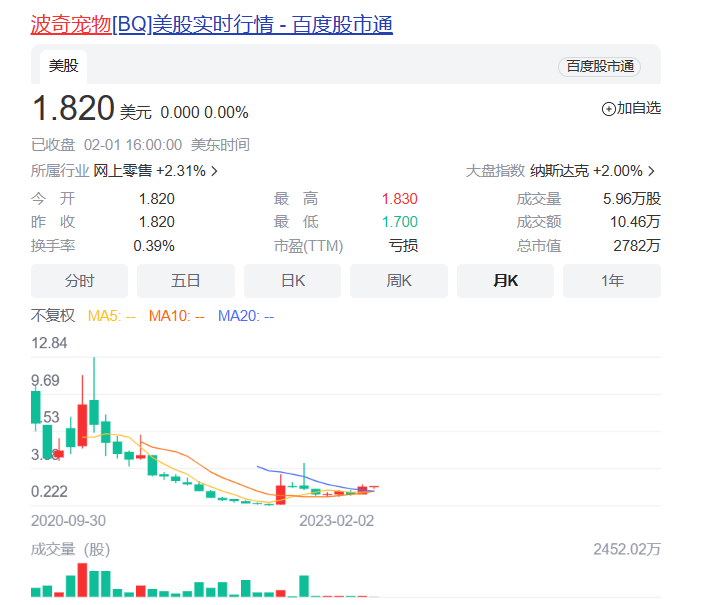
Task: Click the 不复权 adjustment option
Action: 53,316
